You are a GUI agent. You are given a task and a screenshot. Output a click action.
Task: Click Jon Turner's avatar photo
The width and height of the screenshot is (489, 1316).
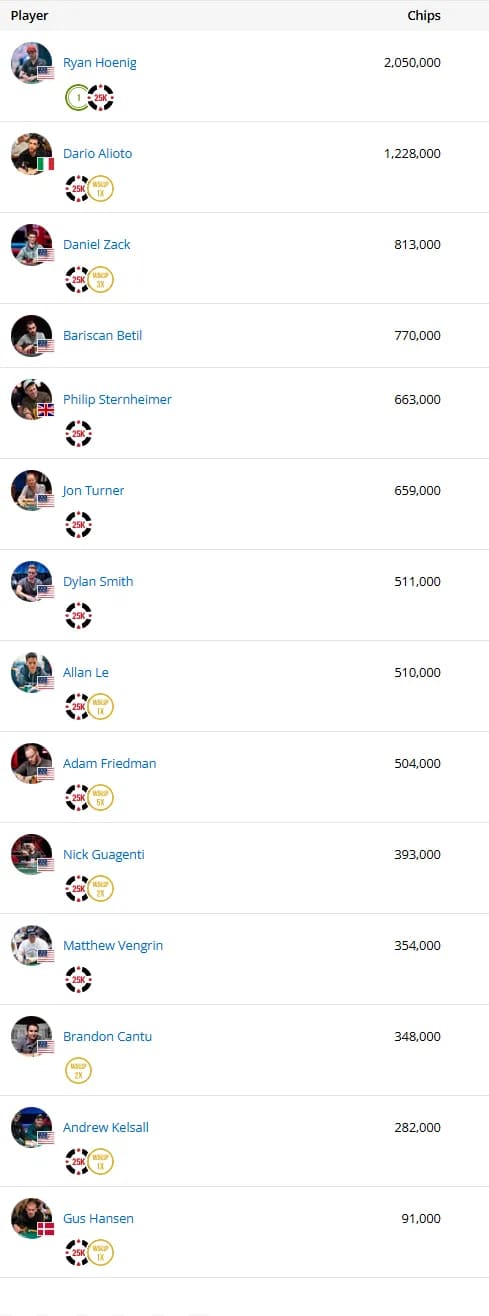32,490
